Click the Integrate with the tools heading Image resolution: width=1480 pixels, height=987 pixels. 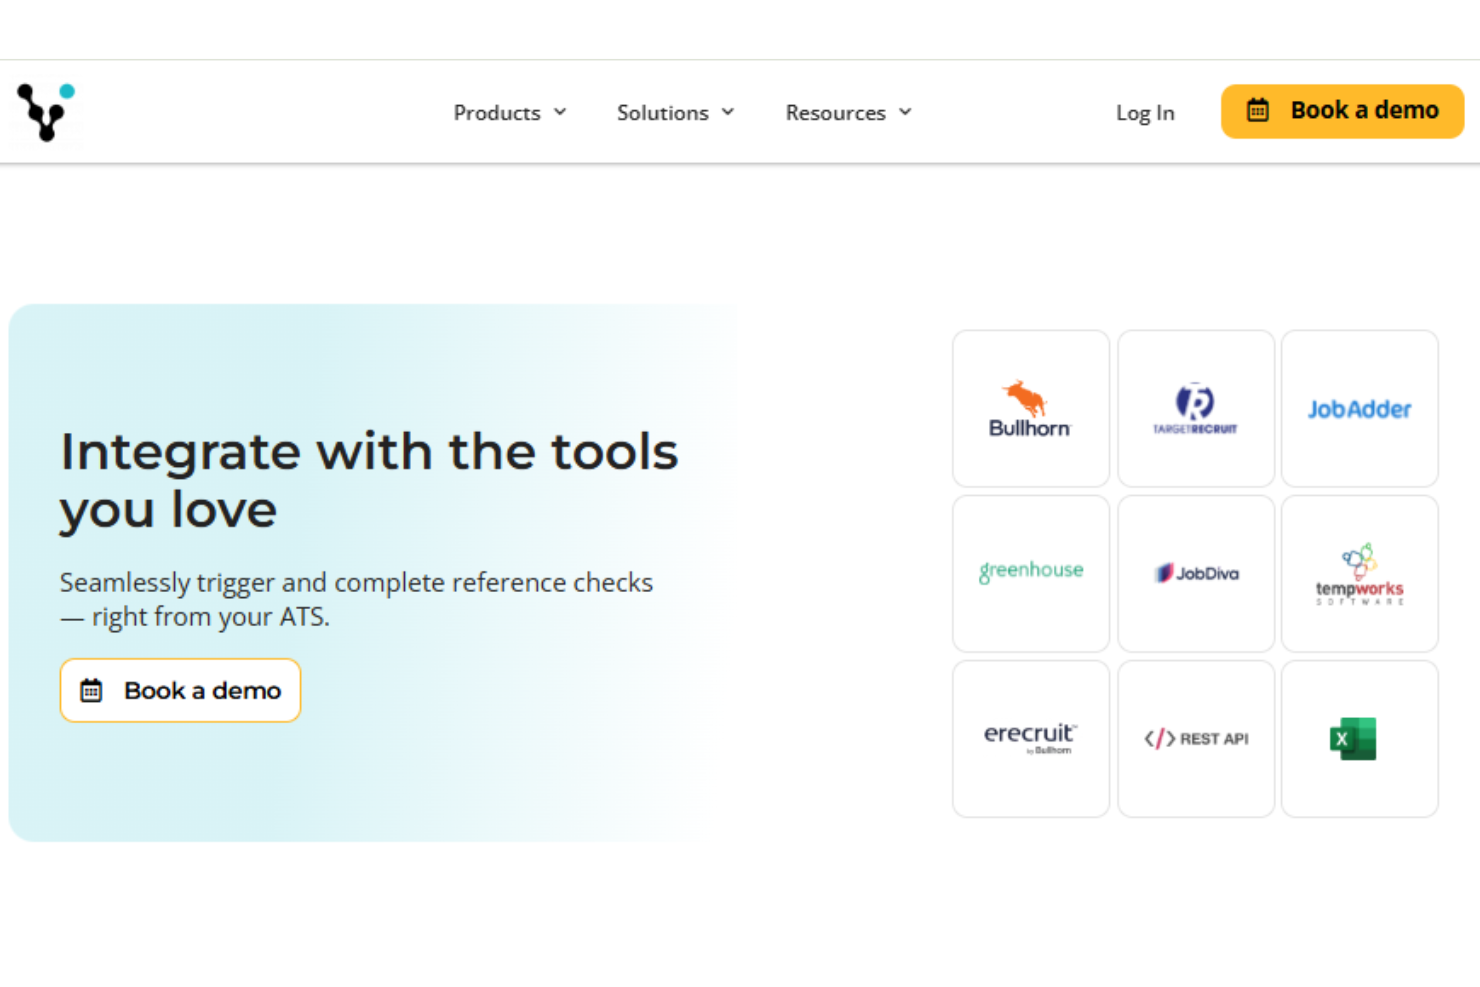click(x=369, y=452)
